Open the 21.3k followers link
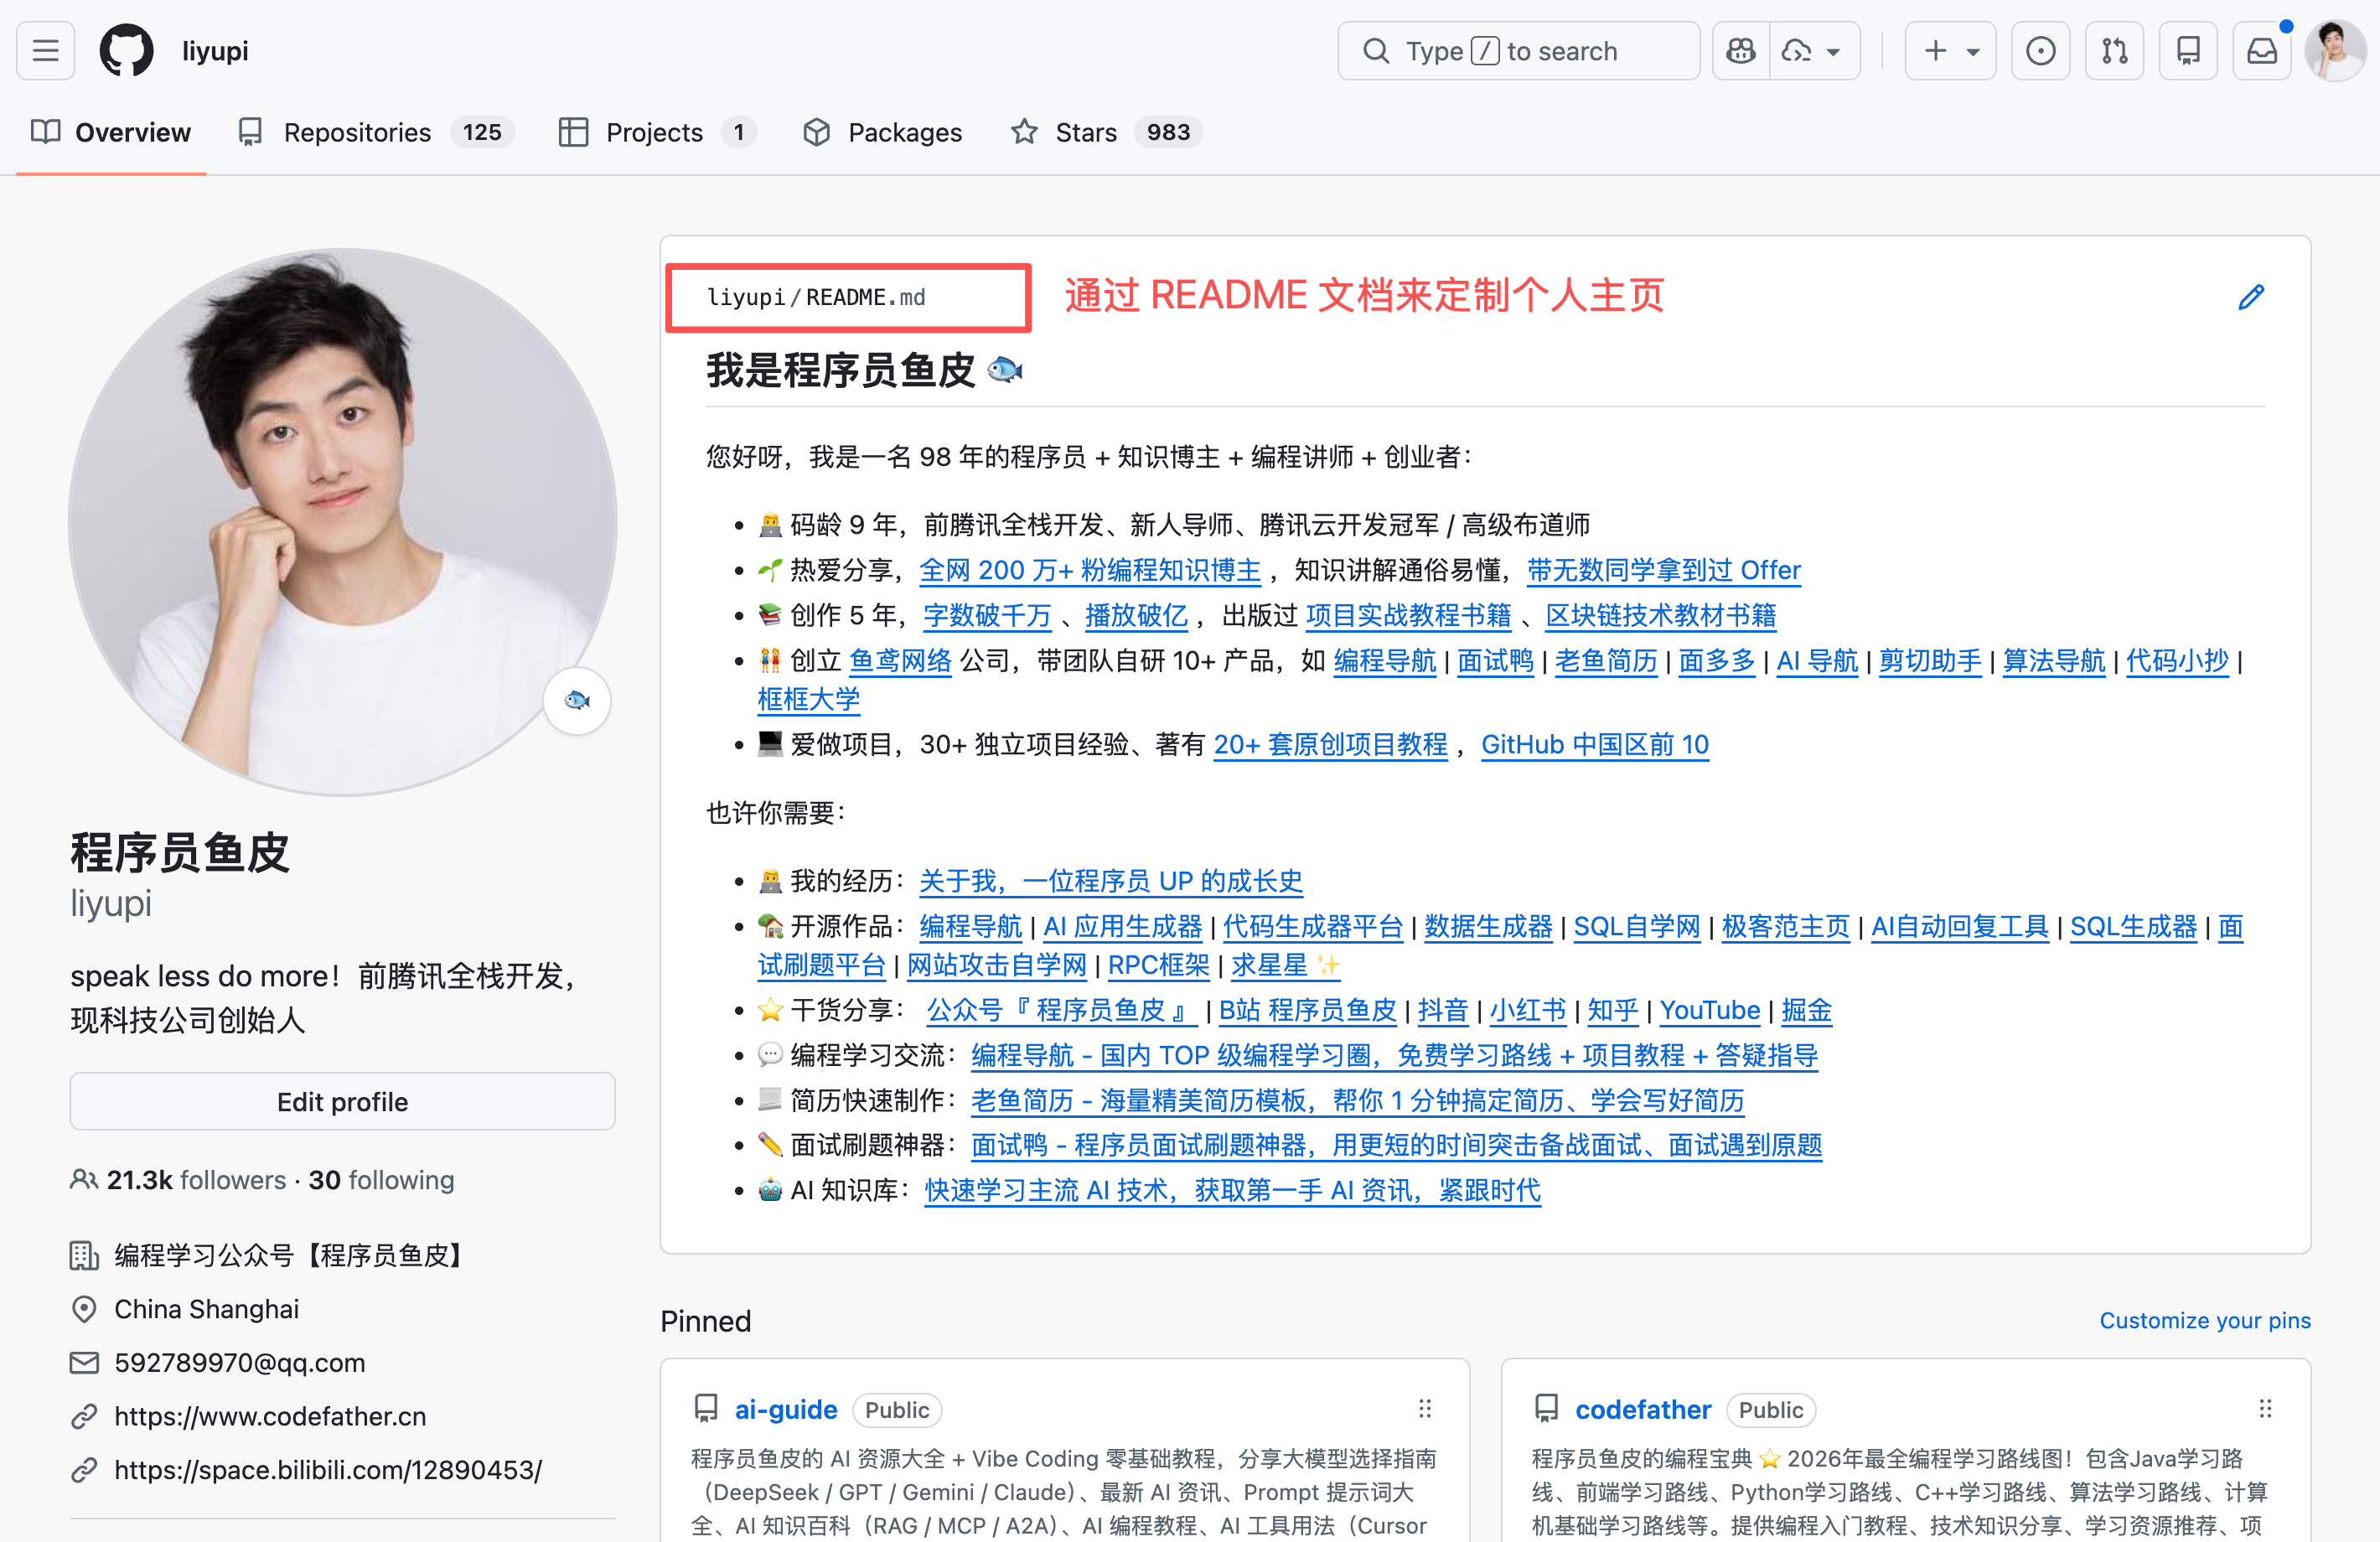This screenshot has width=2380, height=1542. click(x=196, y=1180)
